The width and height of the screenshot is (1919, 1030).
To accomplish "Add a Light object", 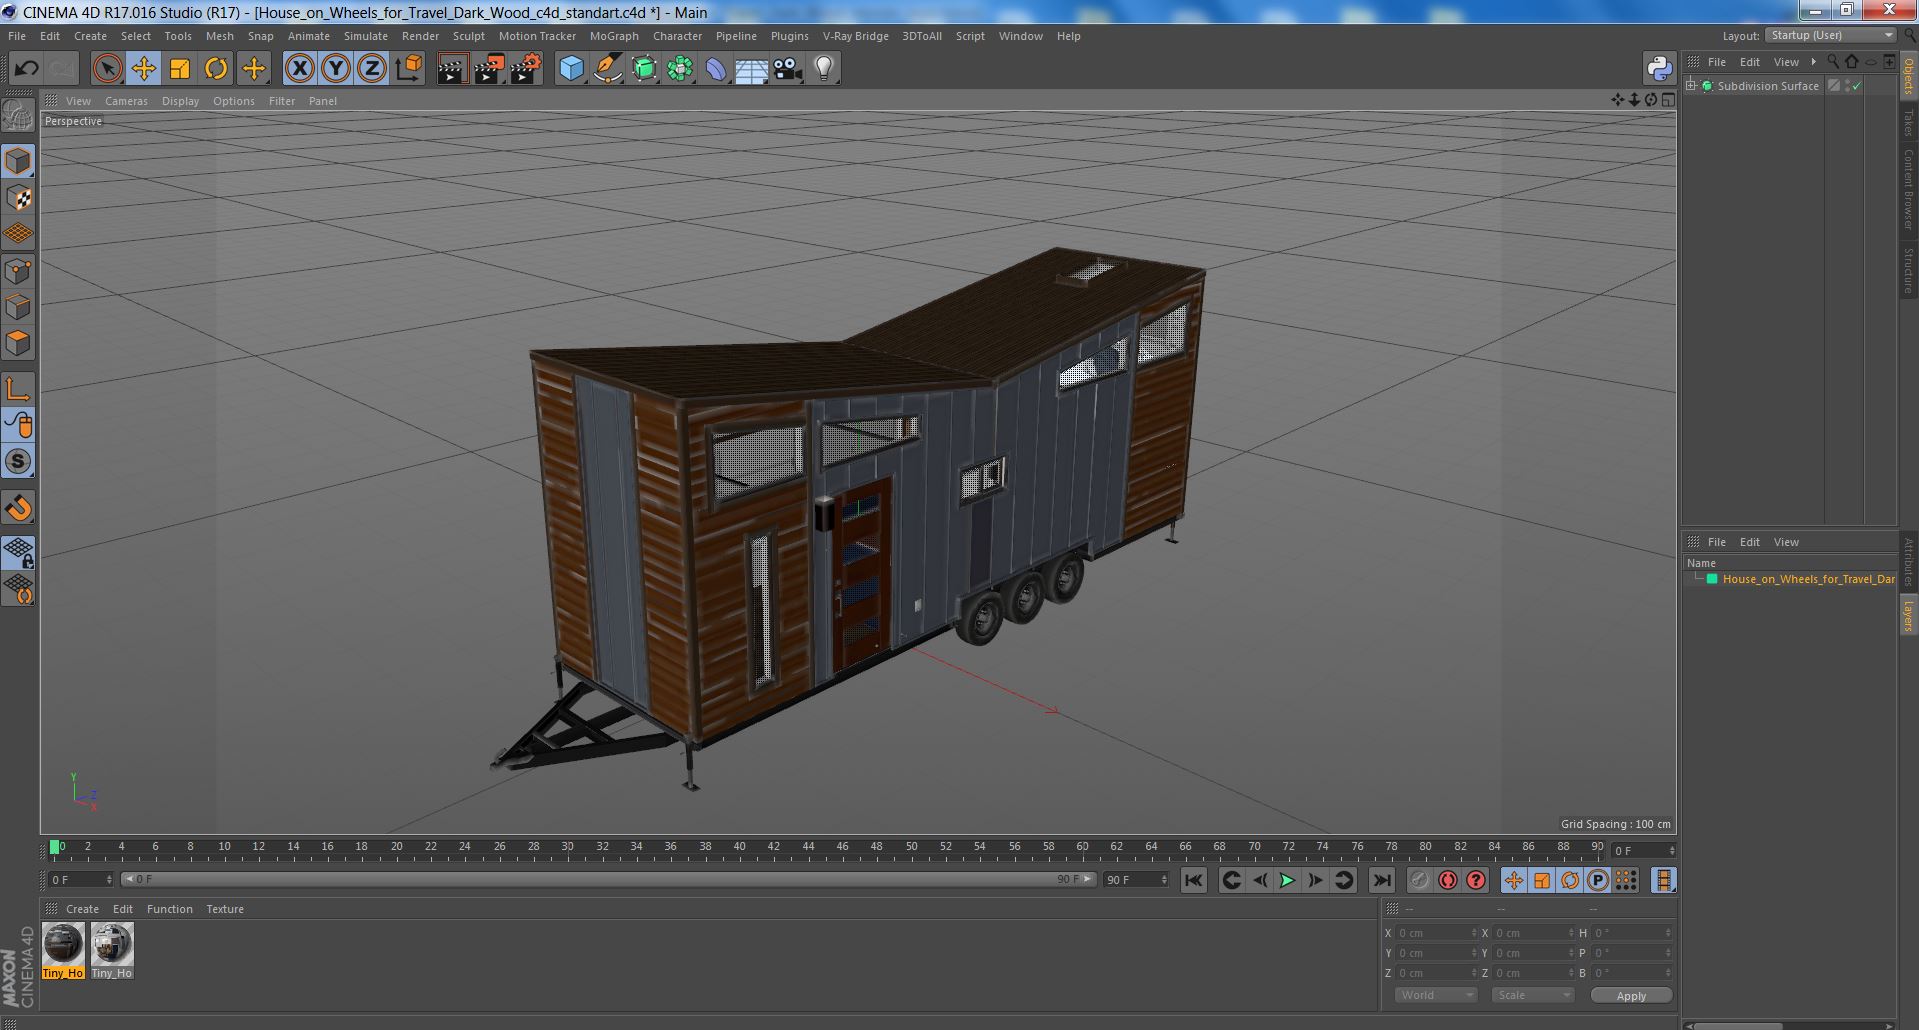I will point(824,69).
